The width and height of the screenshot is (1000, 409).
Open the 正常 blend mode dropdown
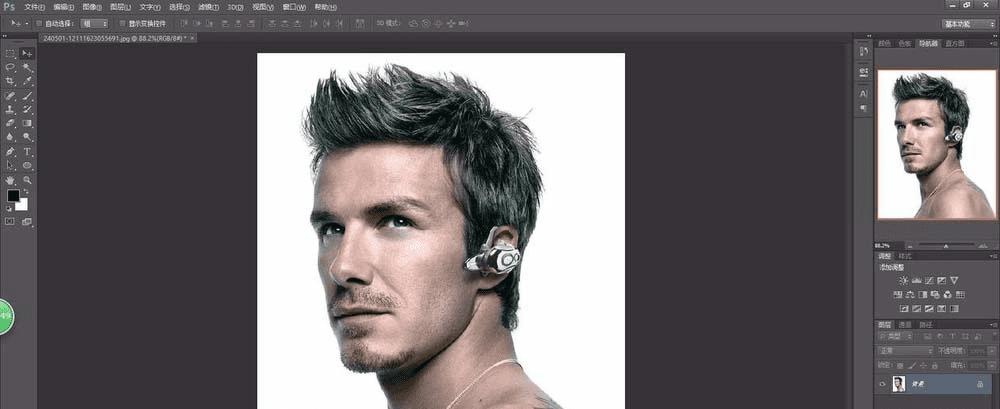[906, 351]
